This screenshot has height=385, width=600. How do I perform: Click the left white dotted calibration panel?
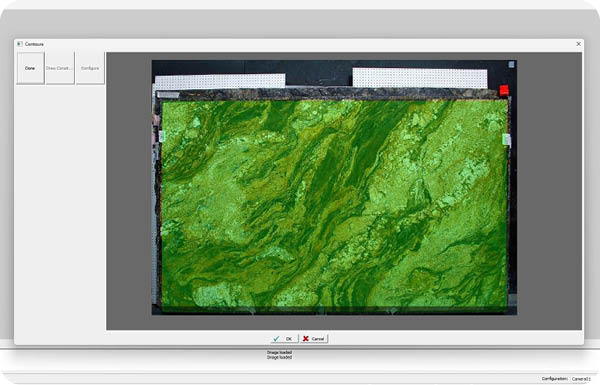220,81
